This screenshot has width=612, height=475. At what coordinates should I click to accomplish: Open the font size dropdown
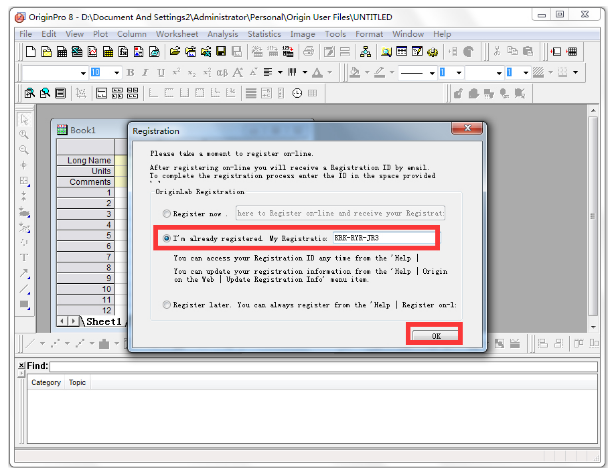click(x=116, y=73)
